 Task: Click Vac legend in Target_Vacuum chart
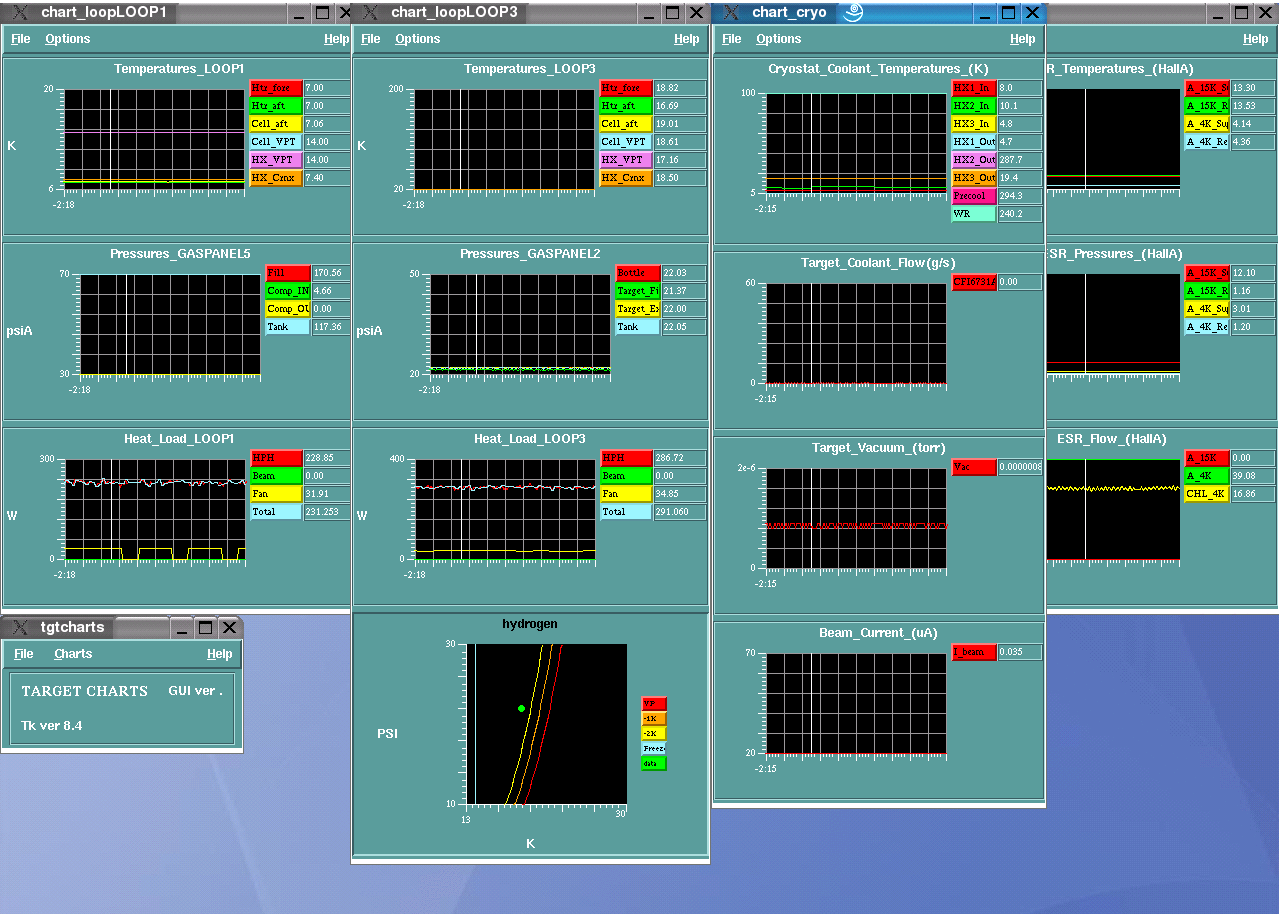coord(974,467)
